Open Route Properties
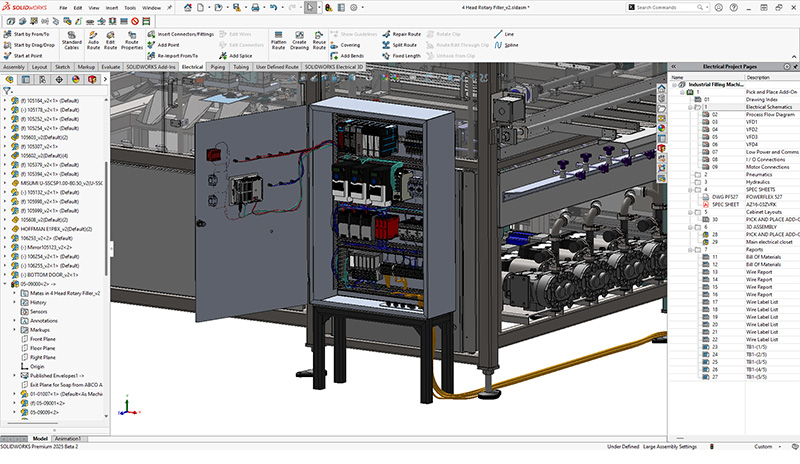This screenshot has width=800, height=464. [132, 40]
